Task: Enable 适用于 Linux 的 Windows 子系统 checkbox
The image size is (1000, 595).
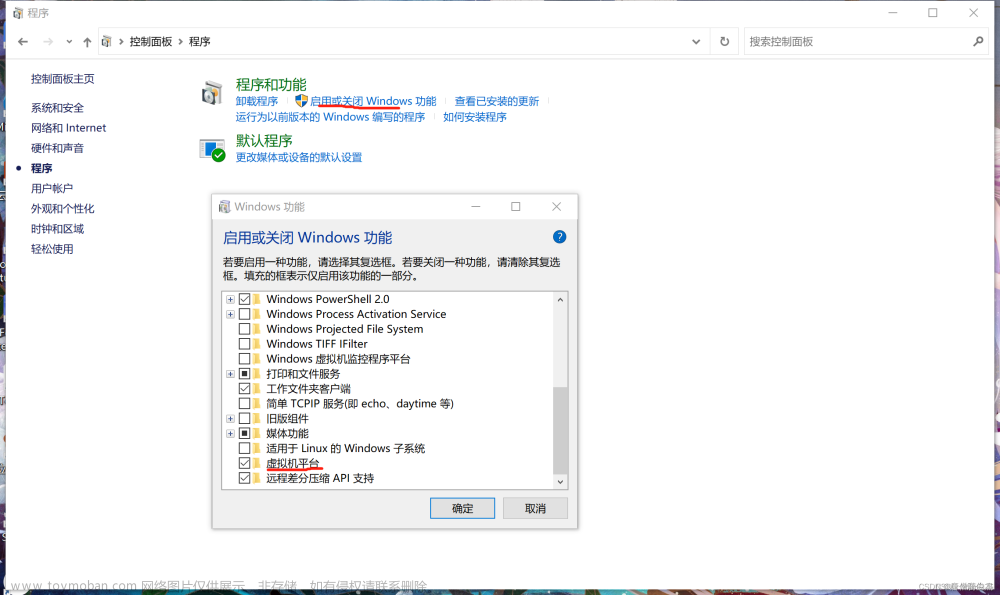Action: pyautogui.click(x=244, y=448)
